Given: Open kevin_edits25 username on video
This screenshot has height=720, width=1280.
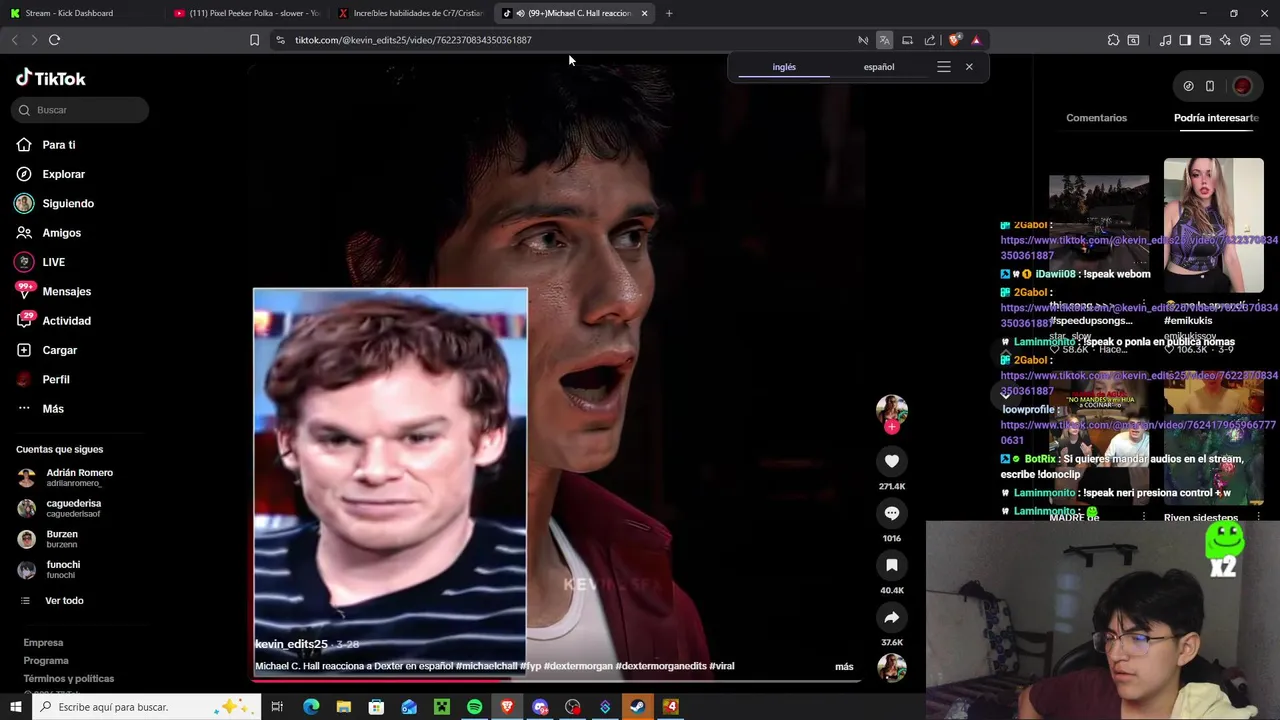Looking at the screenshot, I should coord(291,645).
